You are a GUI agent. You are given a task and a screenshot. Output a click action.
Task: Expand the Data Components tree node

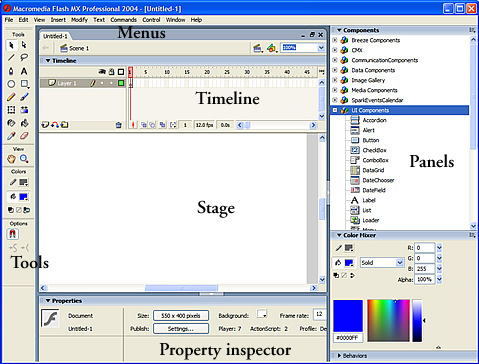tap(335, 70)
